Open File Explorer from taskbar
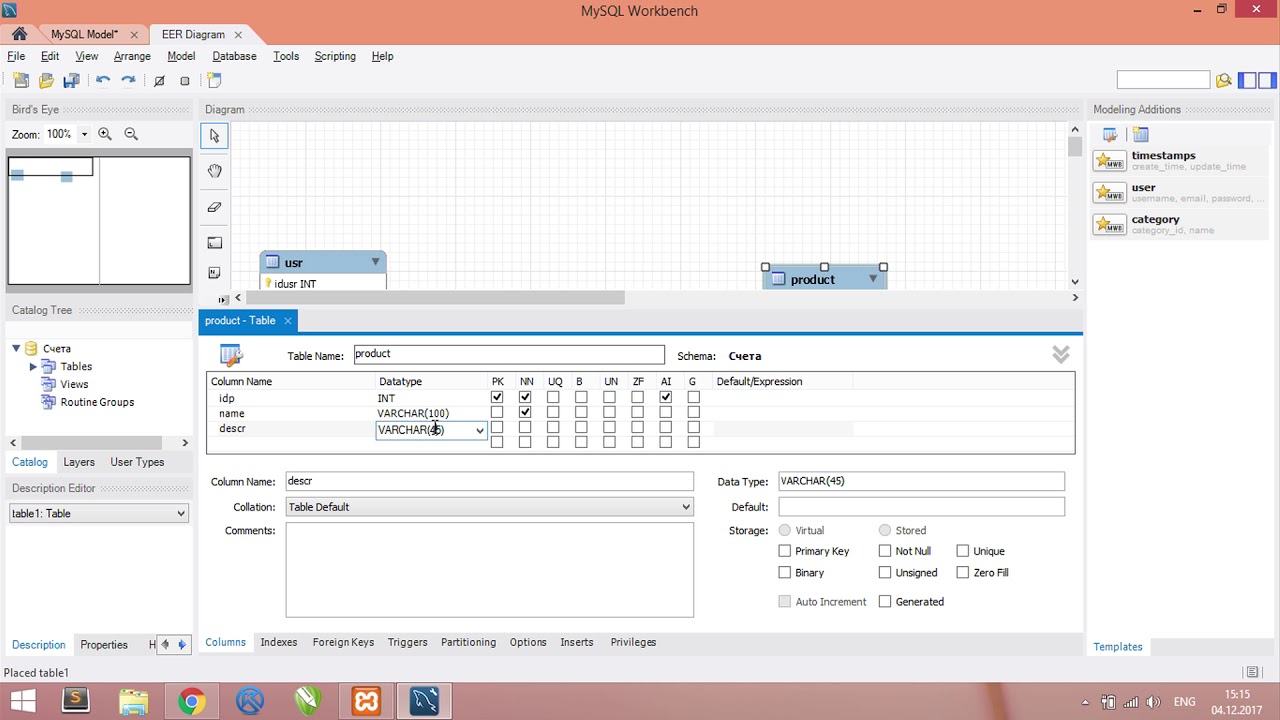The width and height of the screenshot is (1280, 720). 133,701
